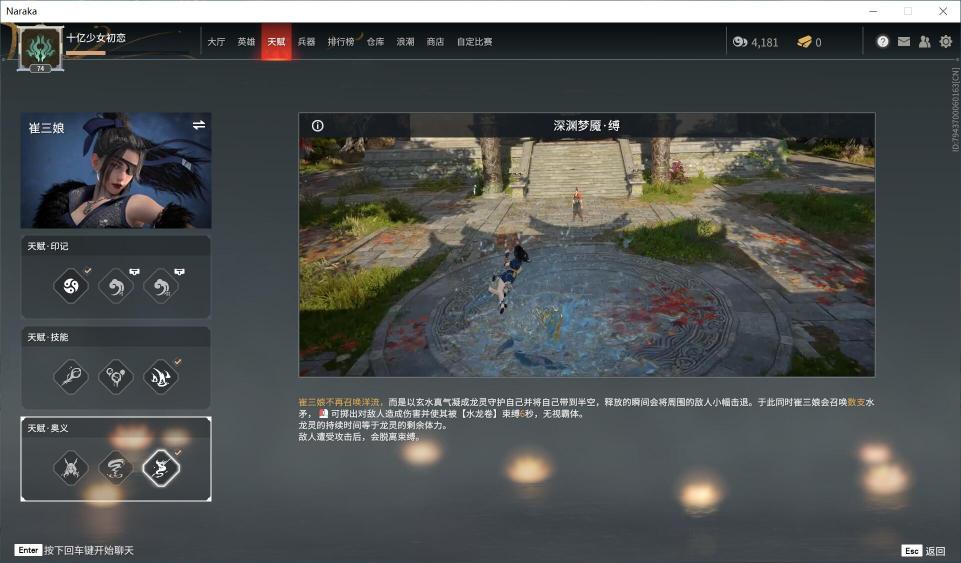Open the mail envelope icon

[904, 42]
